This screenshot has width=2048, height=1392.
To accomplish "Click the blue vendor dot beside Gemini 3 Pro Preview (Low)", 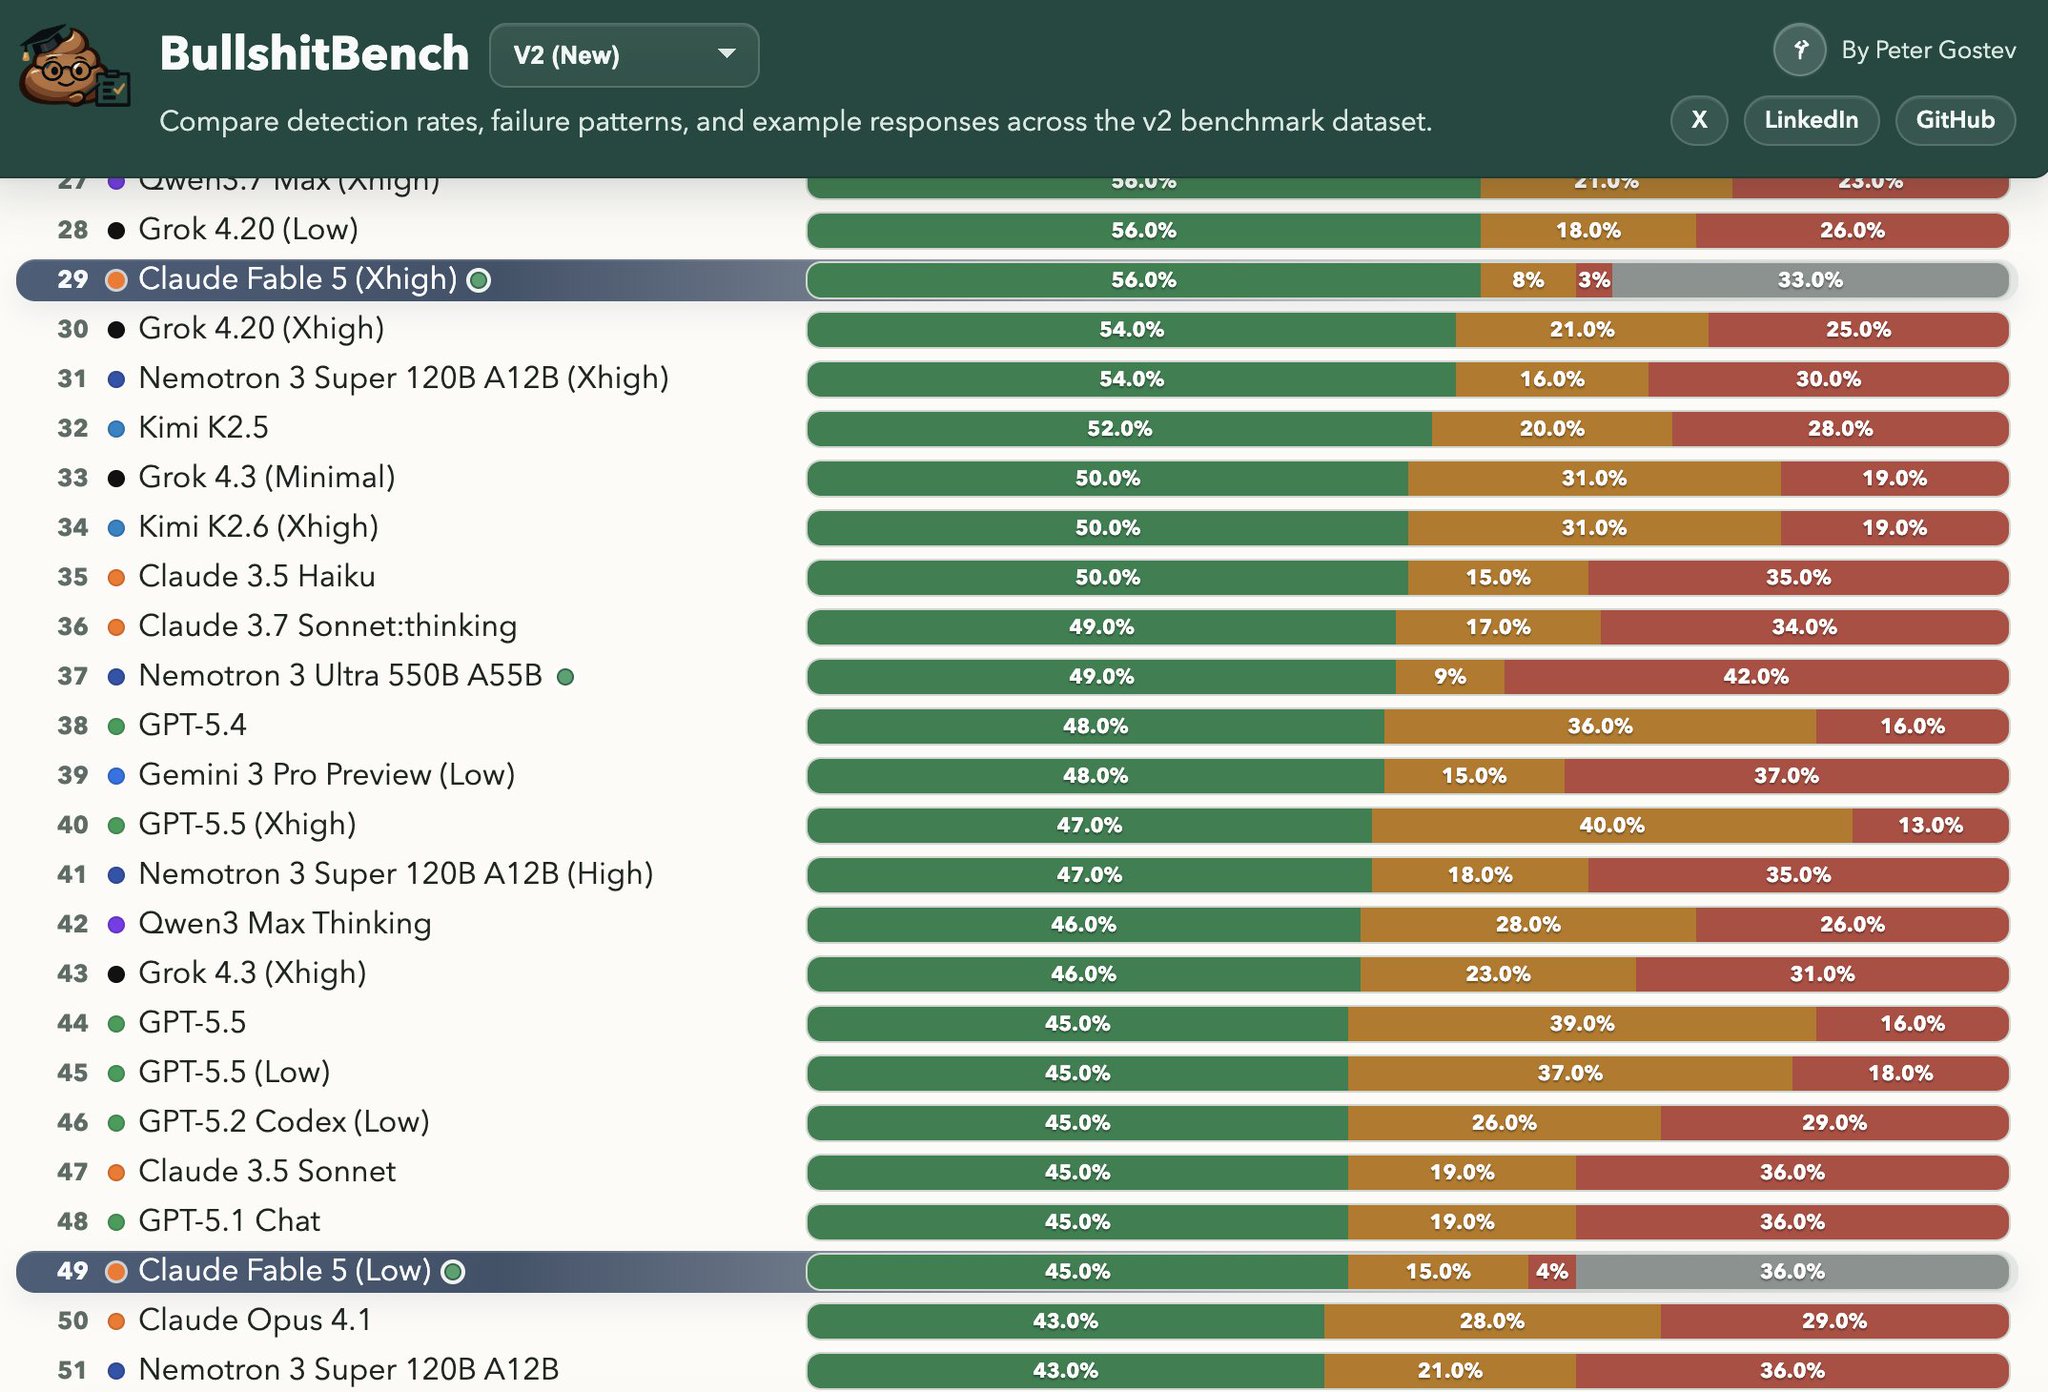I will pyautogui.click(x=116, y=775).
